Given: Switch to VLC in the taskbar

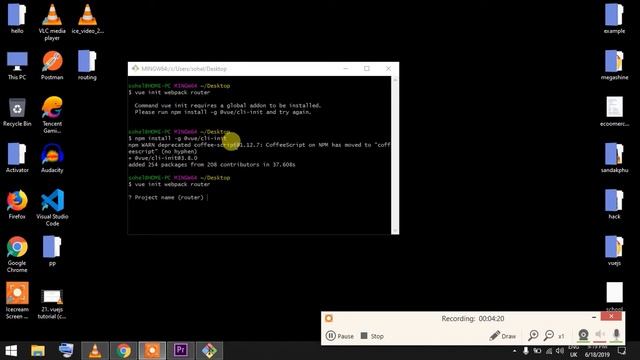Looking at the screenshot, I should click(95, 351).
